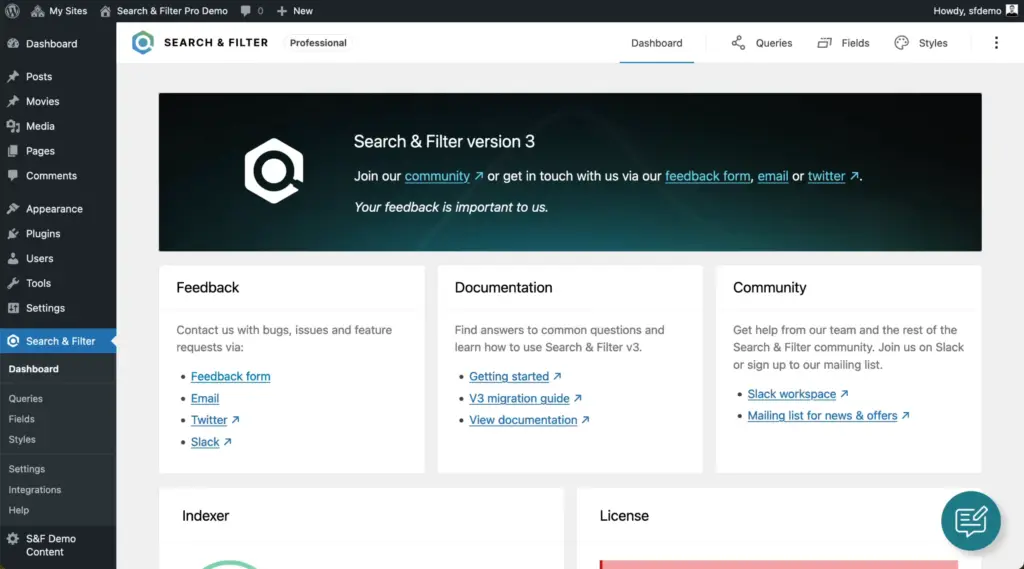The height and width of the screenshot is (569, 1024).
Task: Click the Plugins icon in sidebar
Action: 13,234
